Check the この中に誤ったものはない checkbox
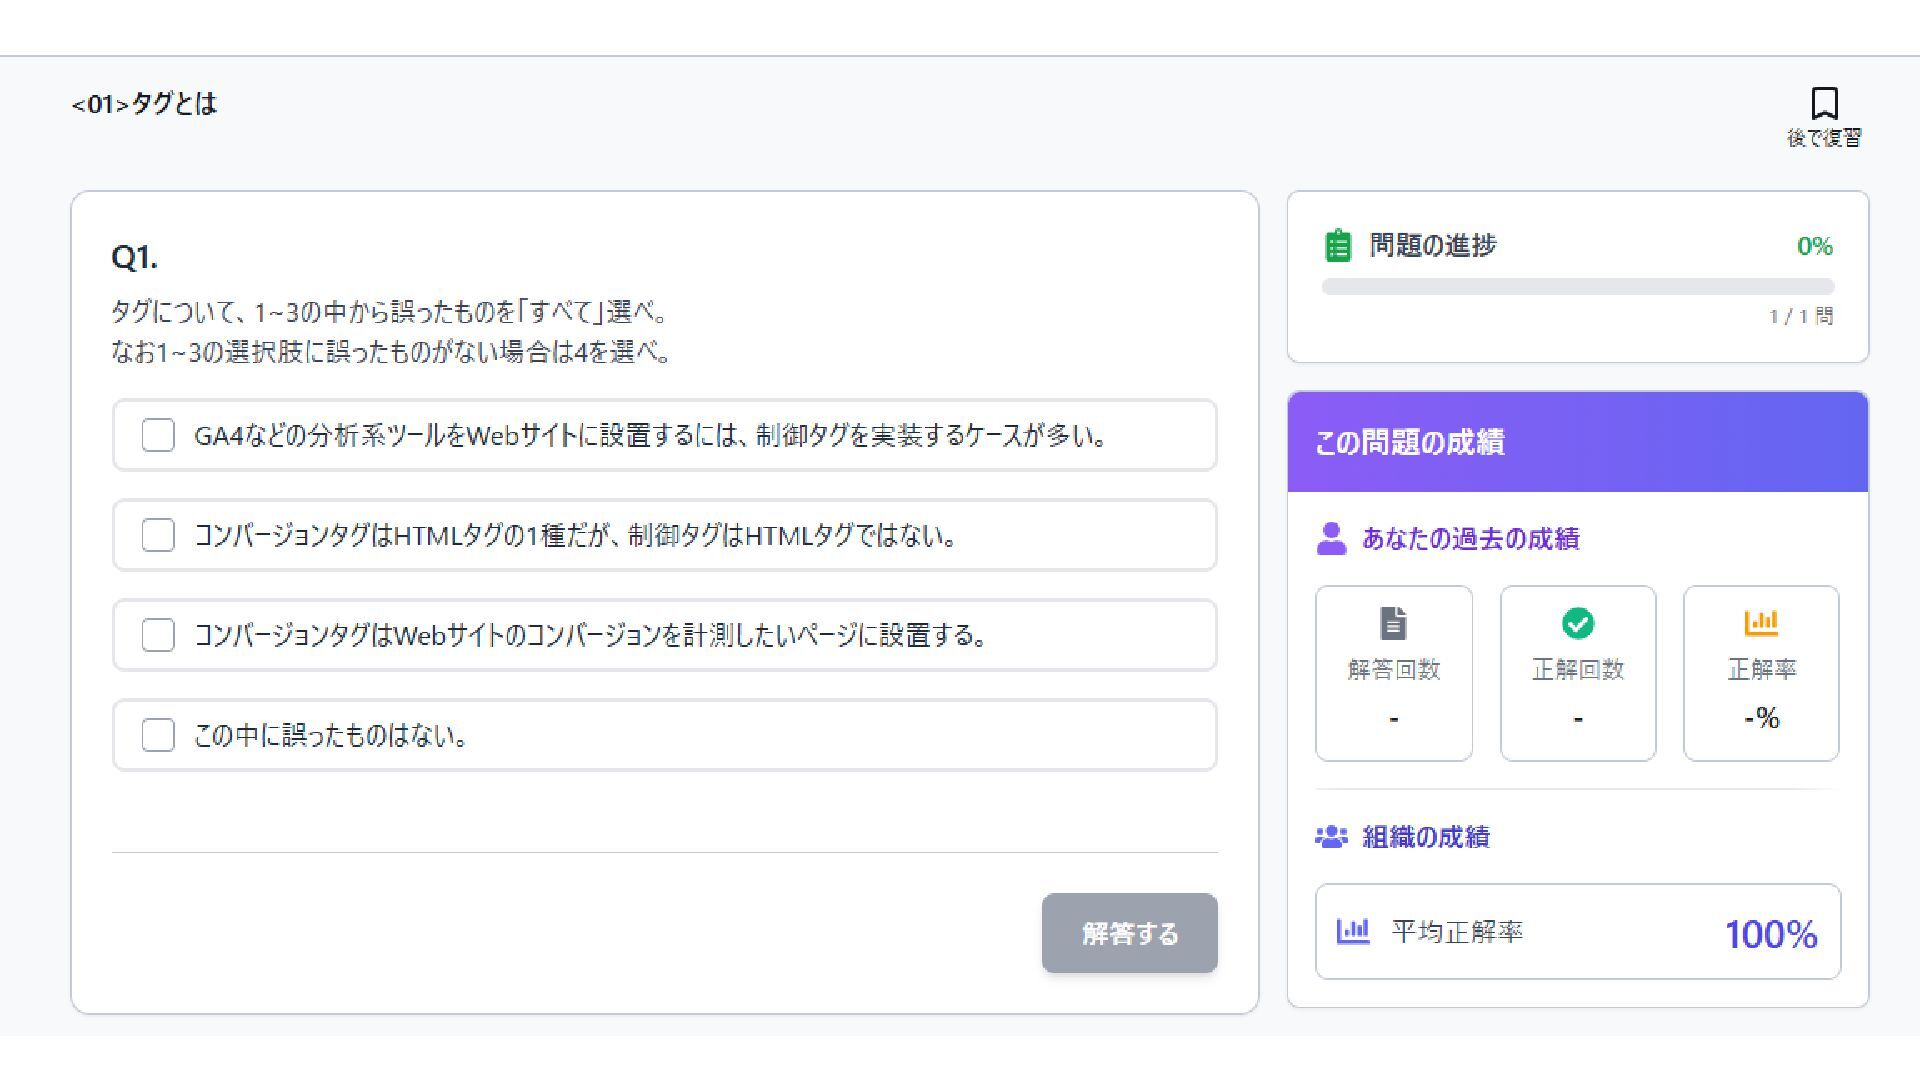The height and width of the screenshot is (1080, 1920). click(x=158, y=735)
